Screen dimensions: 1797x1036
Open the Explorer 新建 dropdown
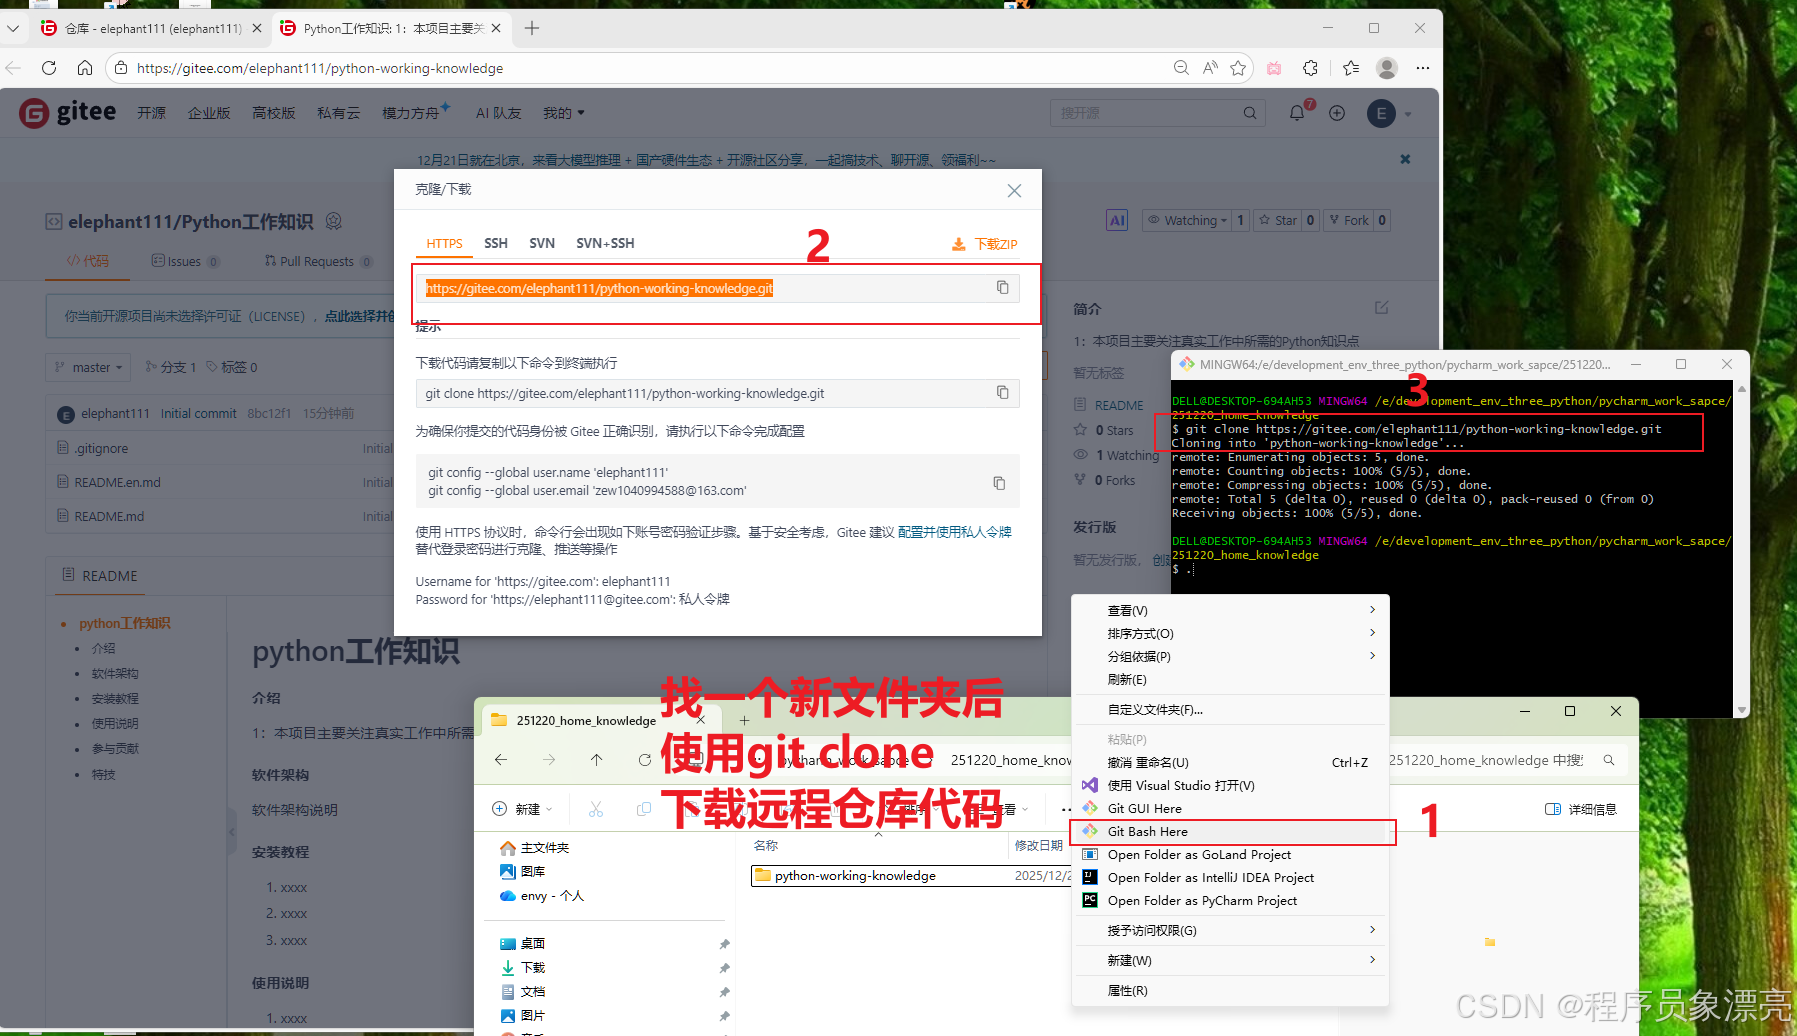[x=522, y=809]
